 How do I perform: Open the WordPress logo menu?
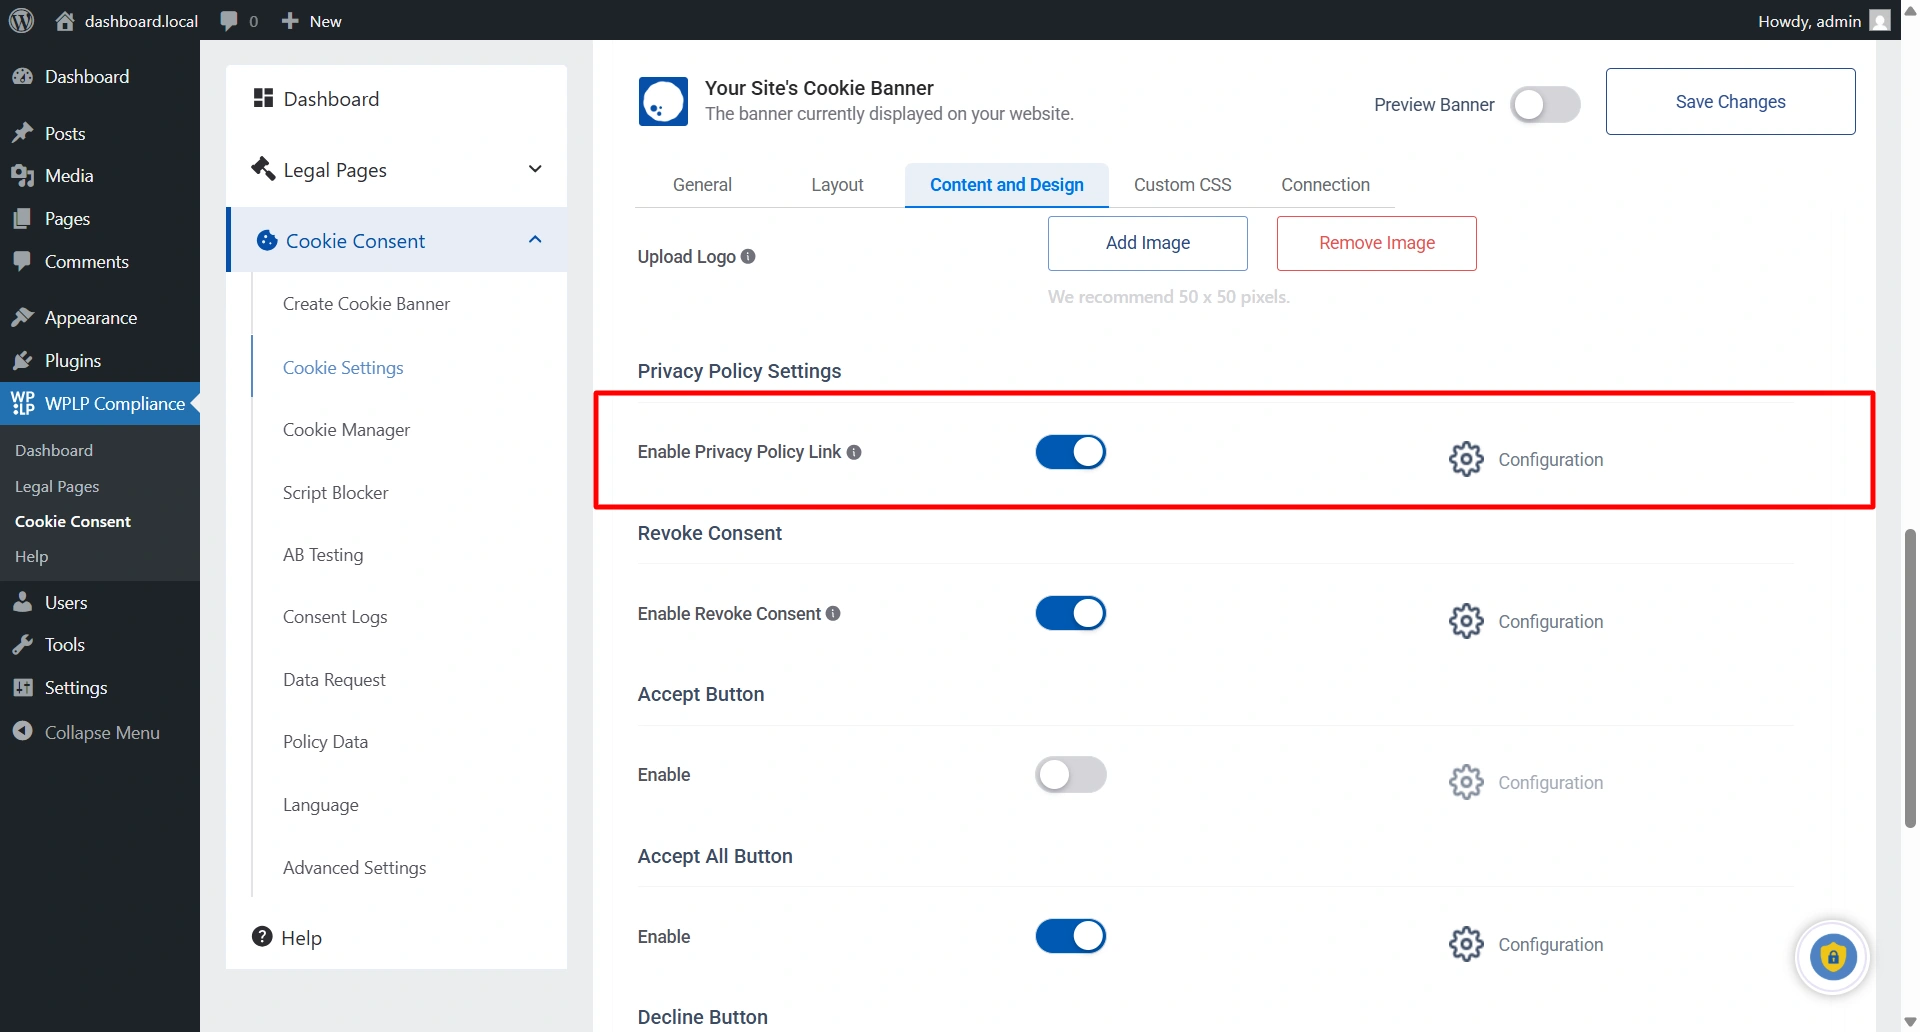coord(21,20)
